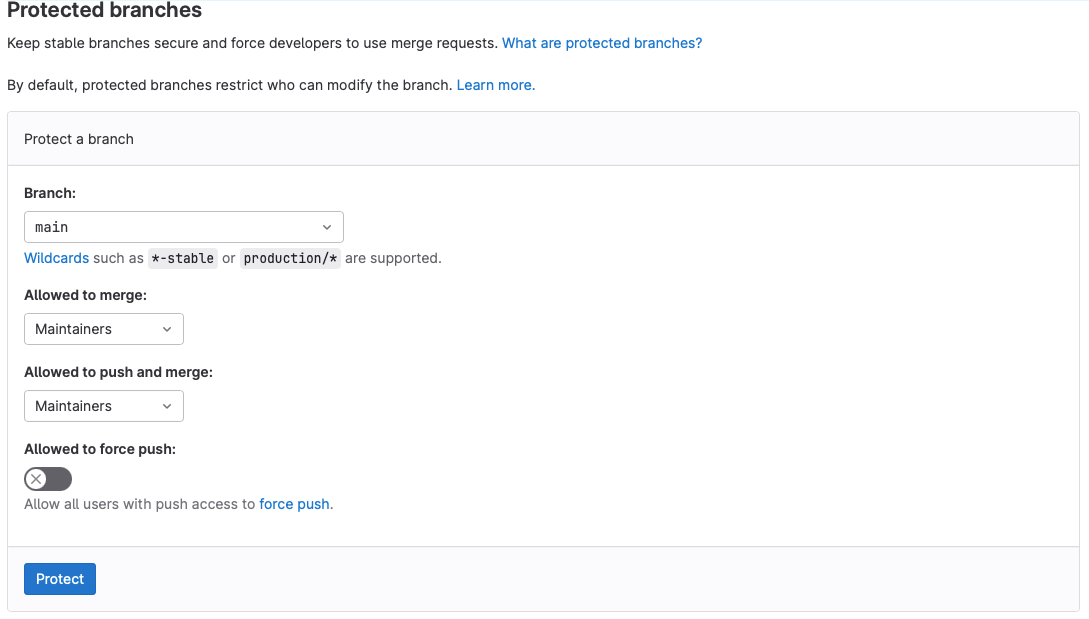Click the 'Allowed to force push:' label
The height and width of the screenshot is (619, 1089).
[100, 449]
